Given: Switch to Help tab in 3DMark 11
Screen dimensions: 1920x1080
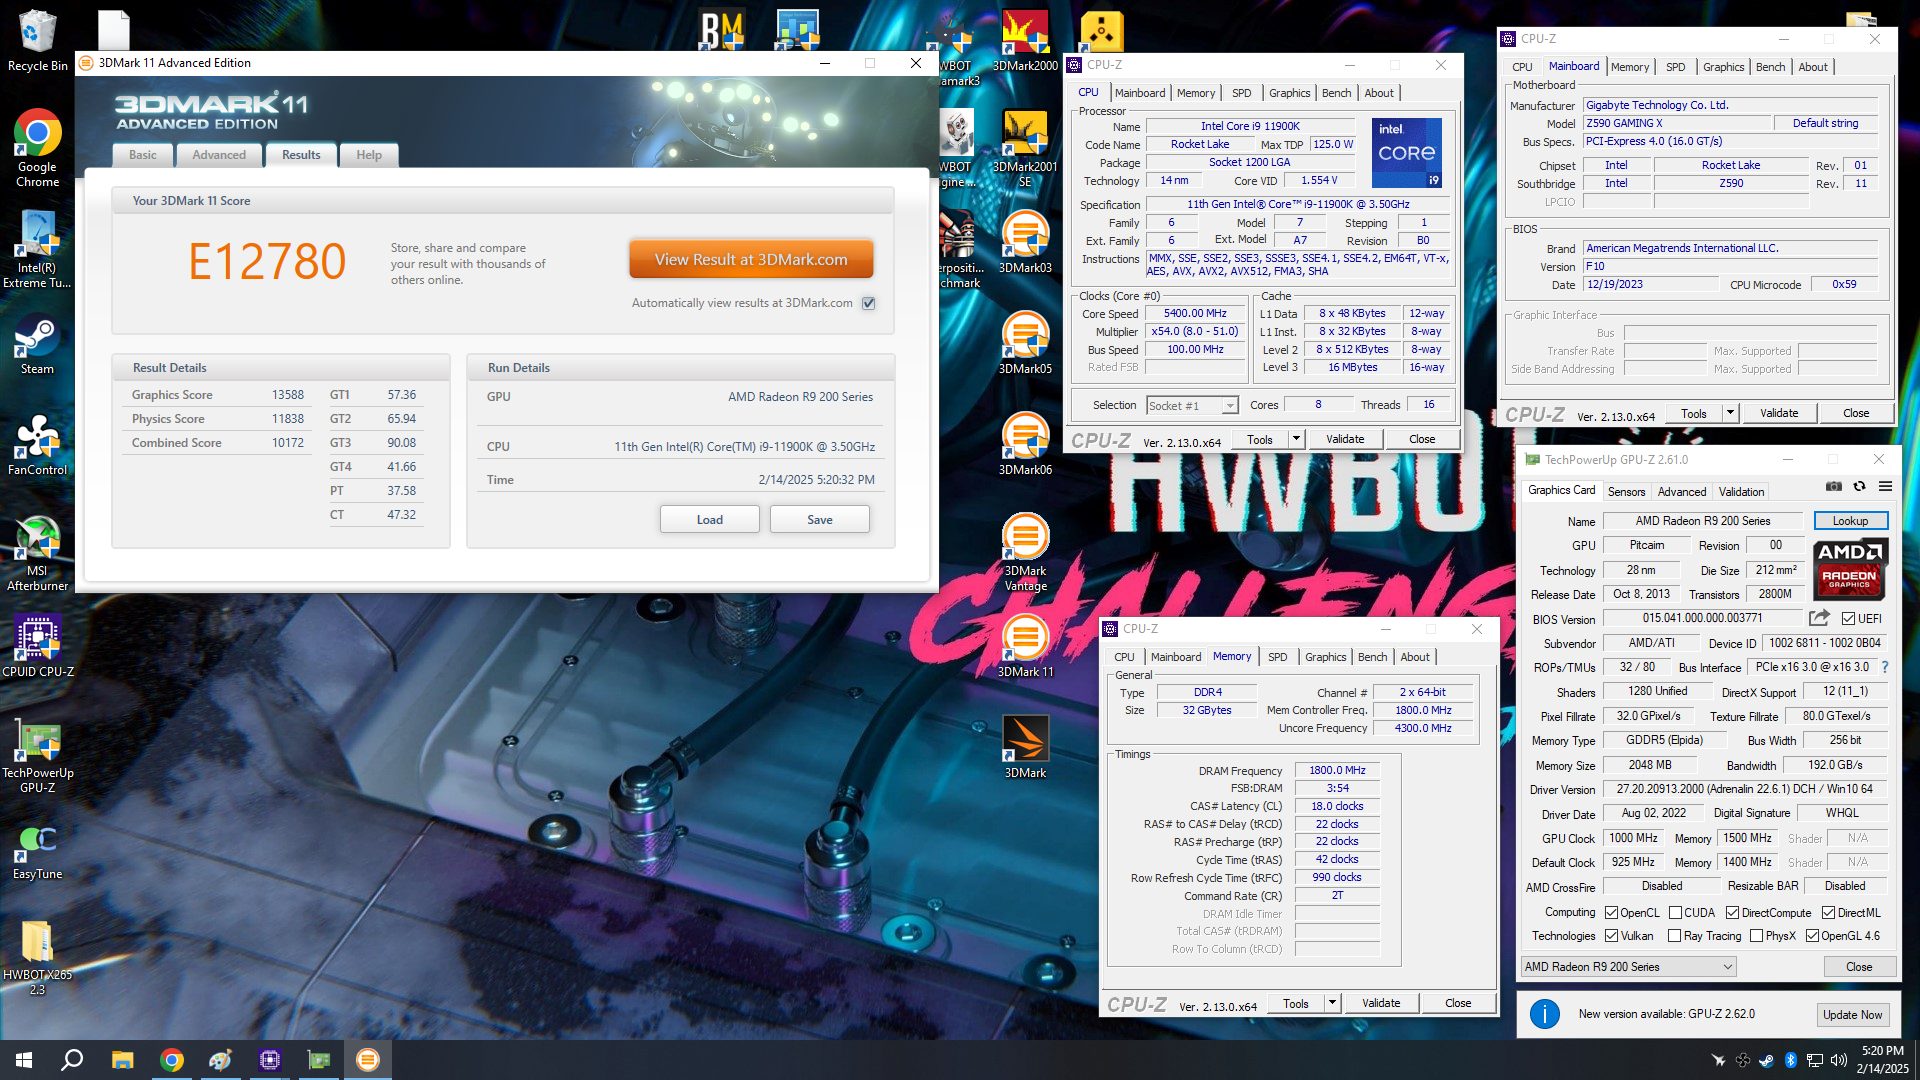Looking at the screenshot, I should pos(369,155).
